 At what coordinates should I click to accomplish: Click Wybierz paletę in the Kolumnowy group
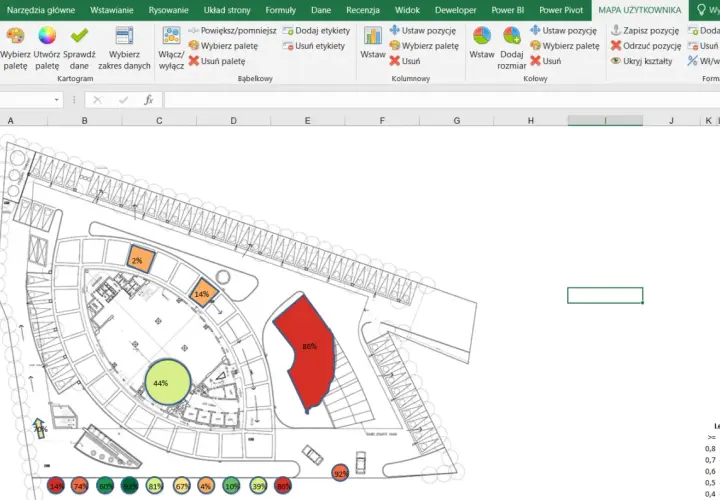[x=424, y=46]
